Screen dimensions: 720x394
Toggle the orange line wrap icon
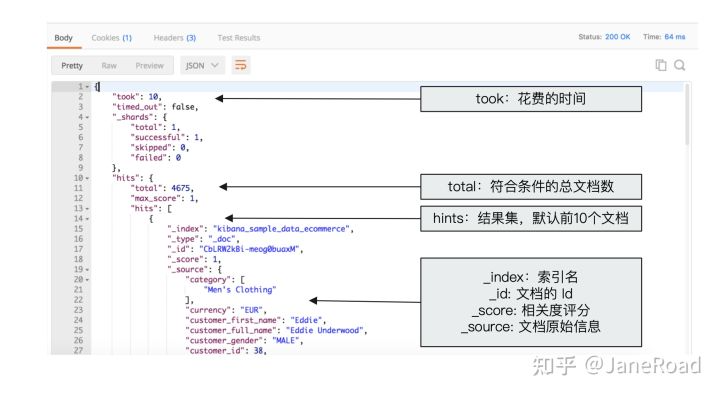[x=241, y=65]
